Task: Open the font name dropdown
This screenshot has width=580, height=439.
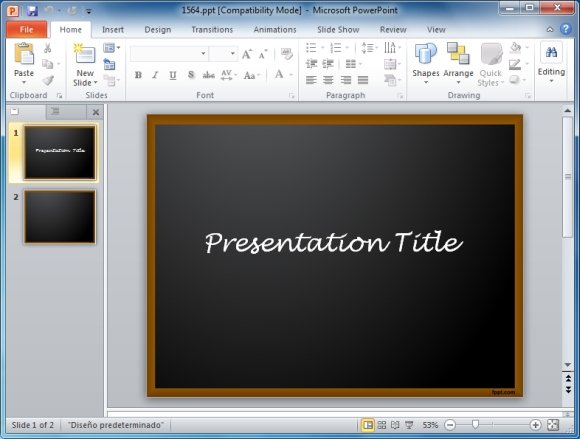Action: [x=203, y=54]
